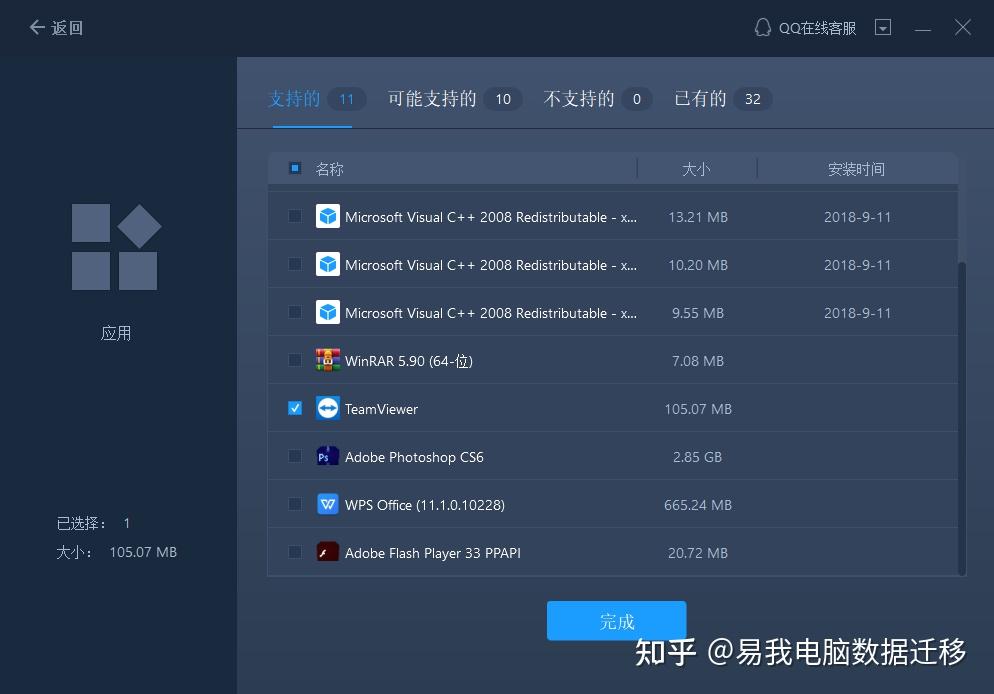Click the WinRAR app icon
The width and height of the screenshot is (994, 694).
(x=328, y=360)
